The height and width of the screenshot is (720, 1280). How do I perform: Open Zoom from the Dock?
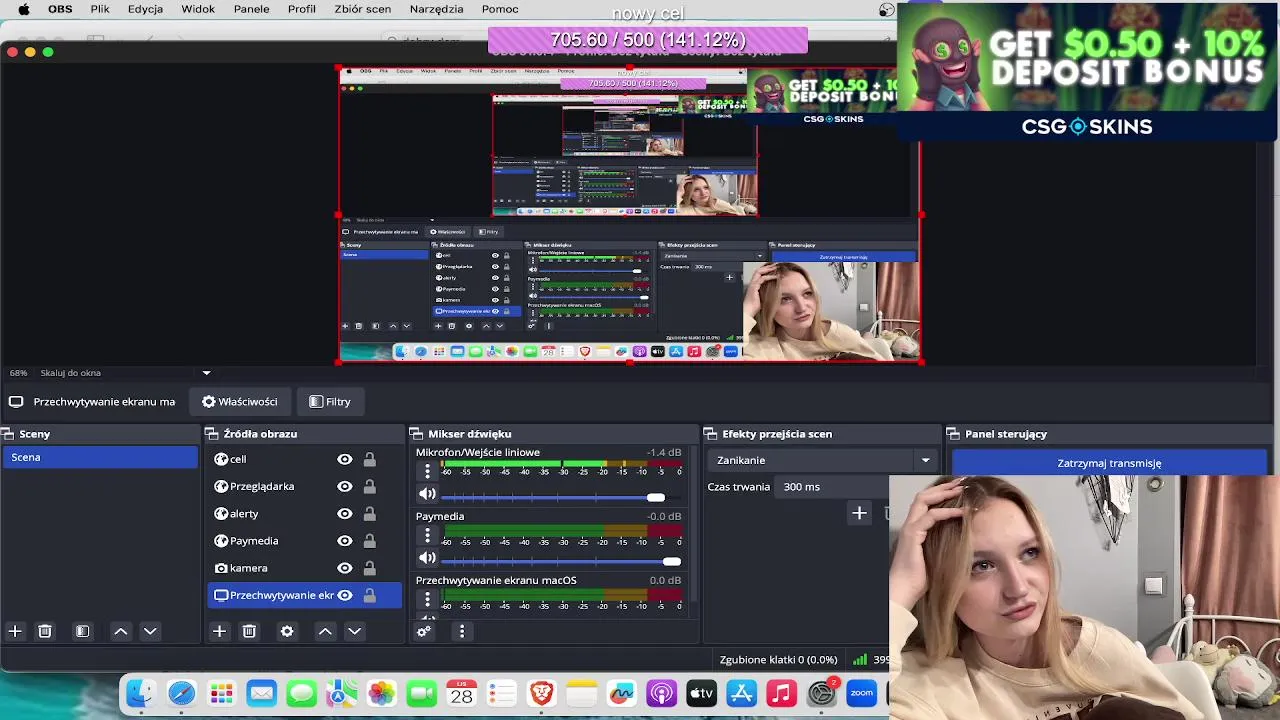[x=861, y=693]
